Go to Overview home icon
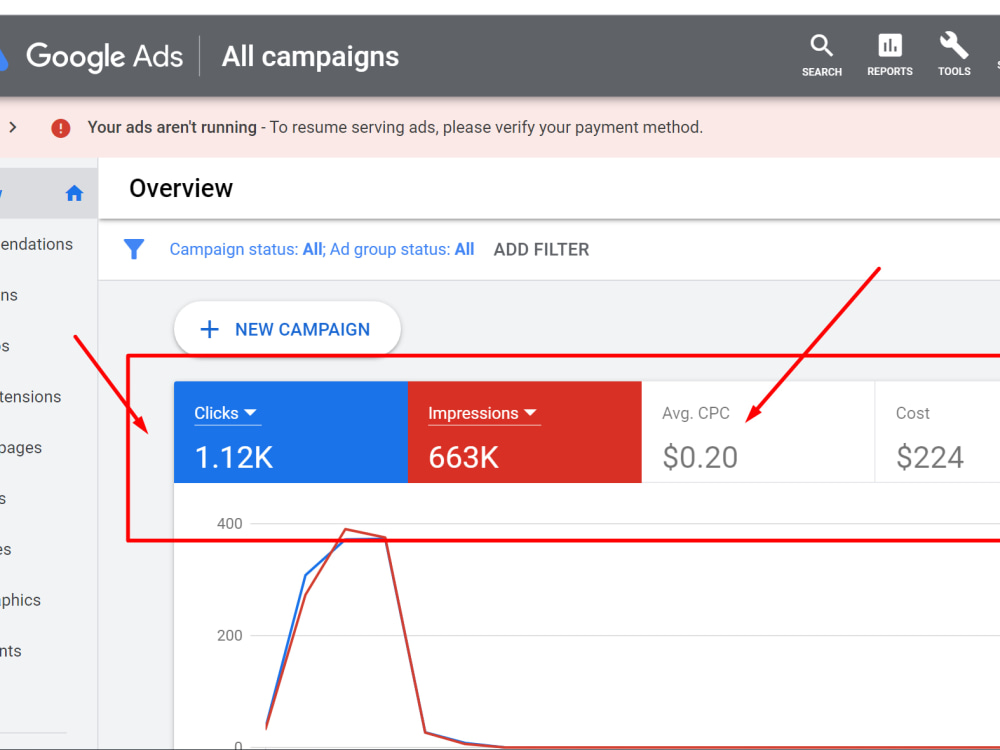 (x=74, y=193)
